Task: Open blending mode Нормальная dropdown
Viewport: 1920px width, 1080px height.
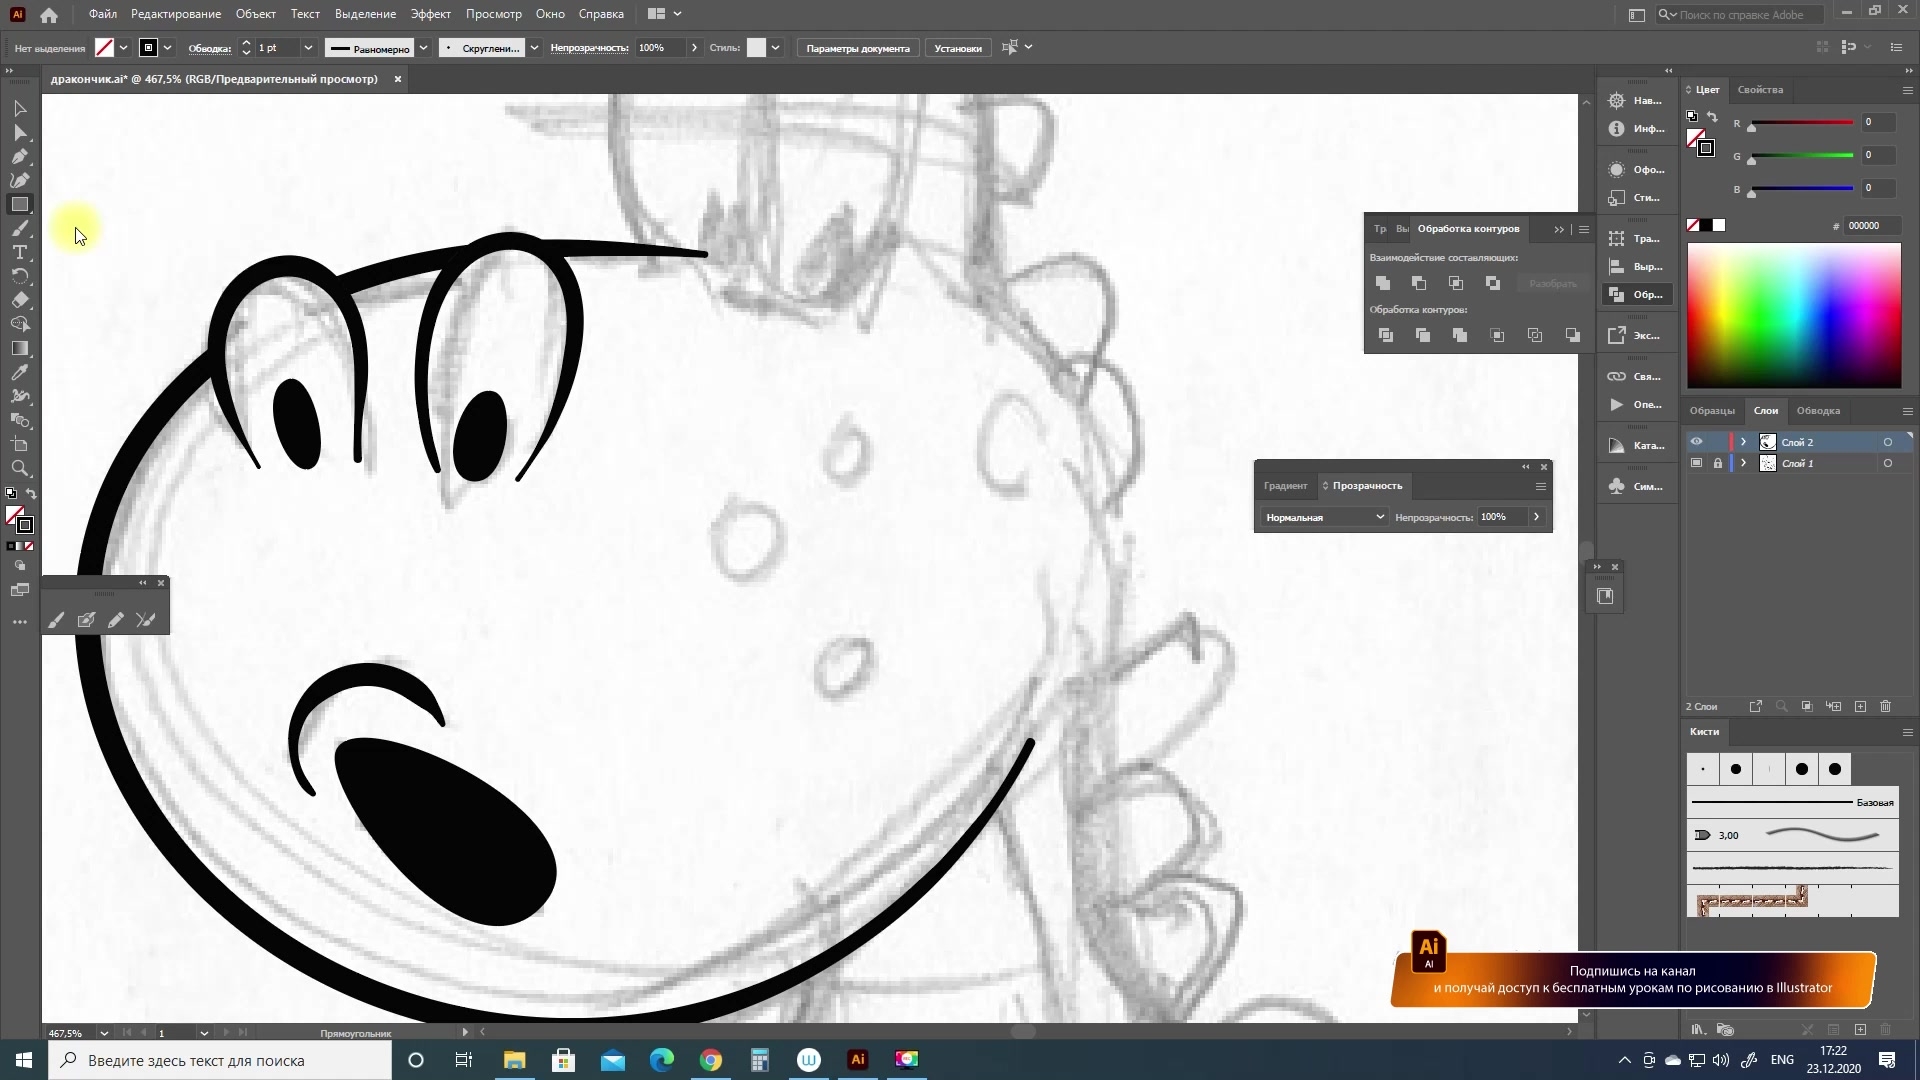Action: pos(1323,517)
